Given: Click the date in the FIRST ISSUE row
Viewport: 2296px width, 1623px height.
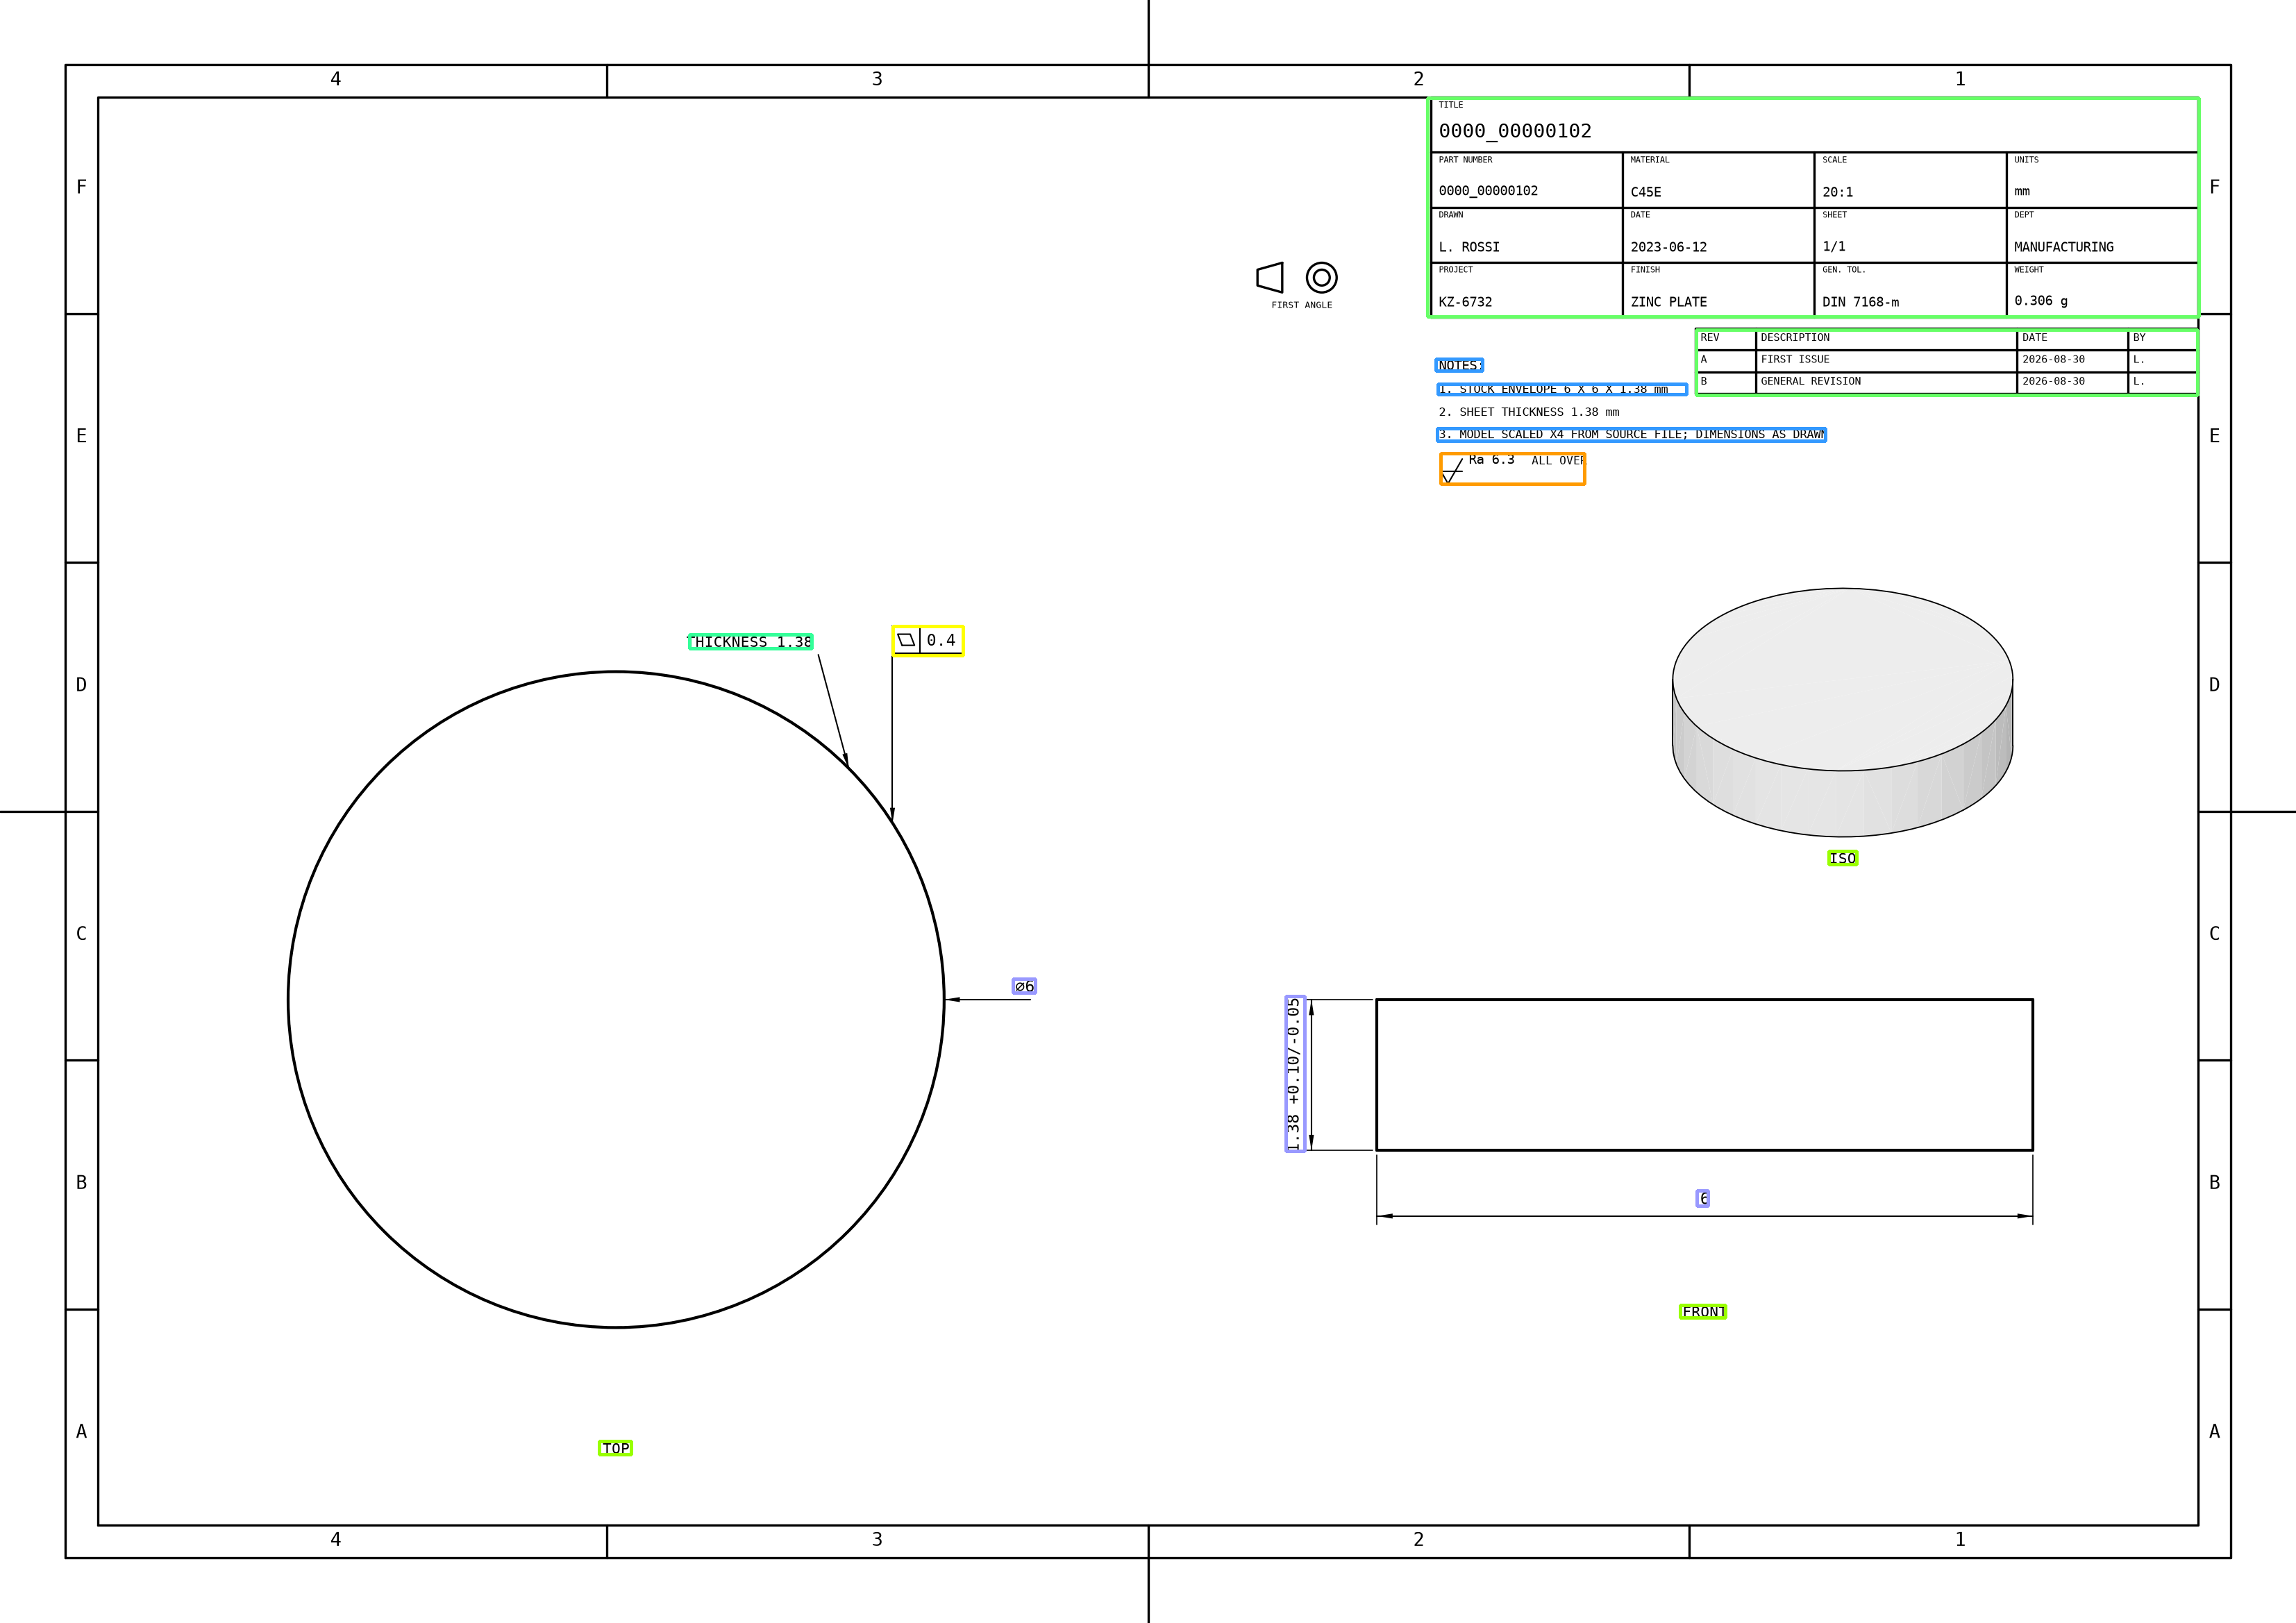Looking at the screenshot, I should (2053, 360).
